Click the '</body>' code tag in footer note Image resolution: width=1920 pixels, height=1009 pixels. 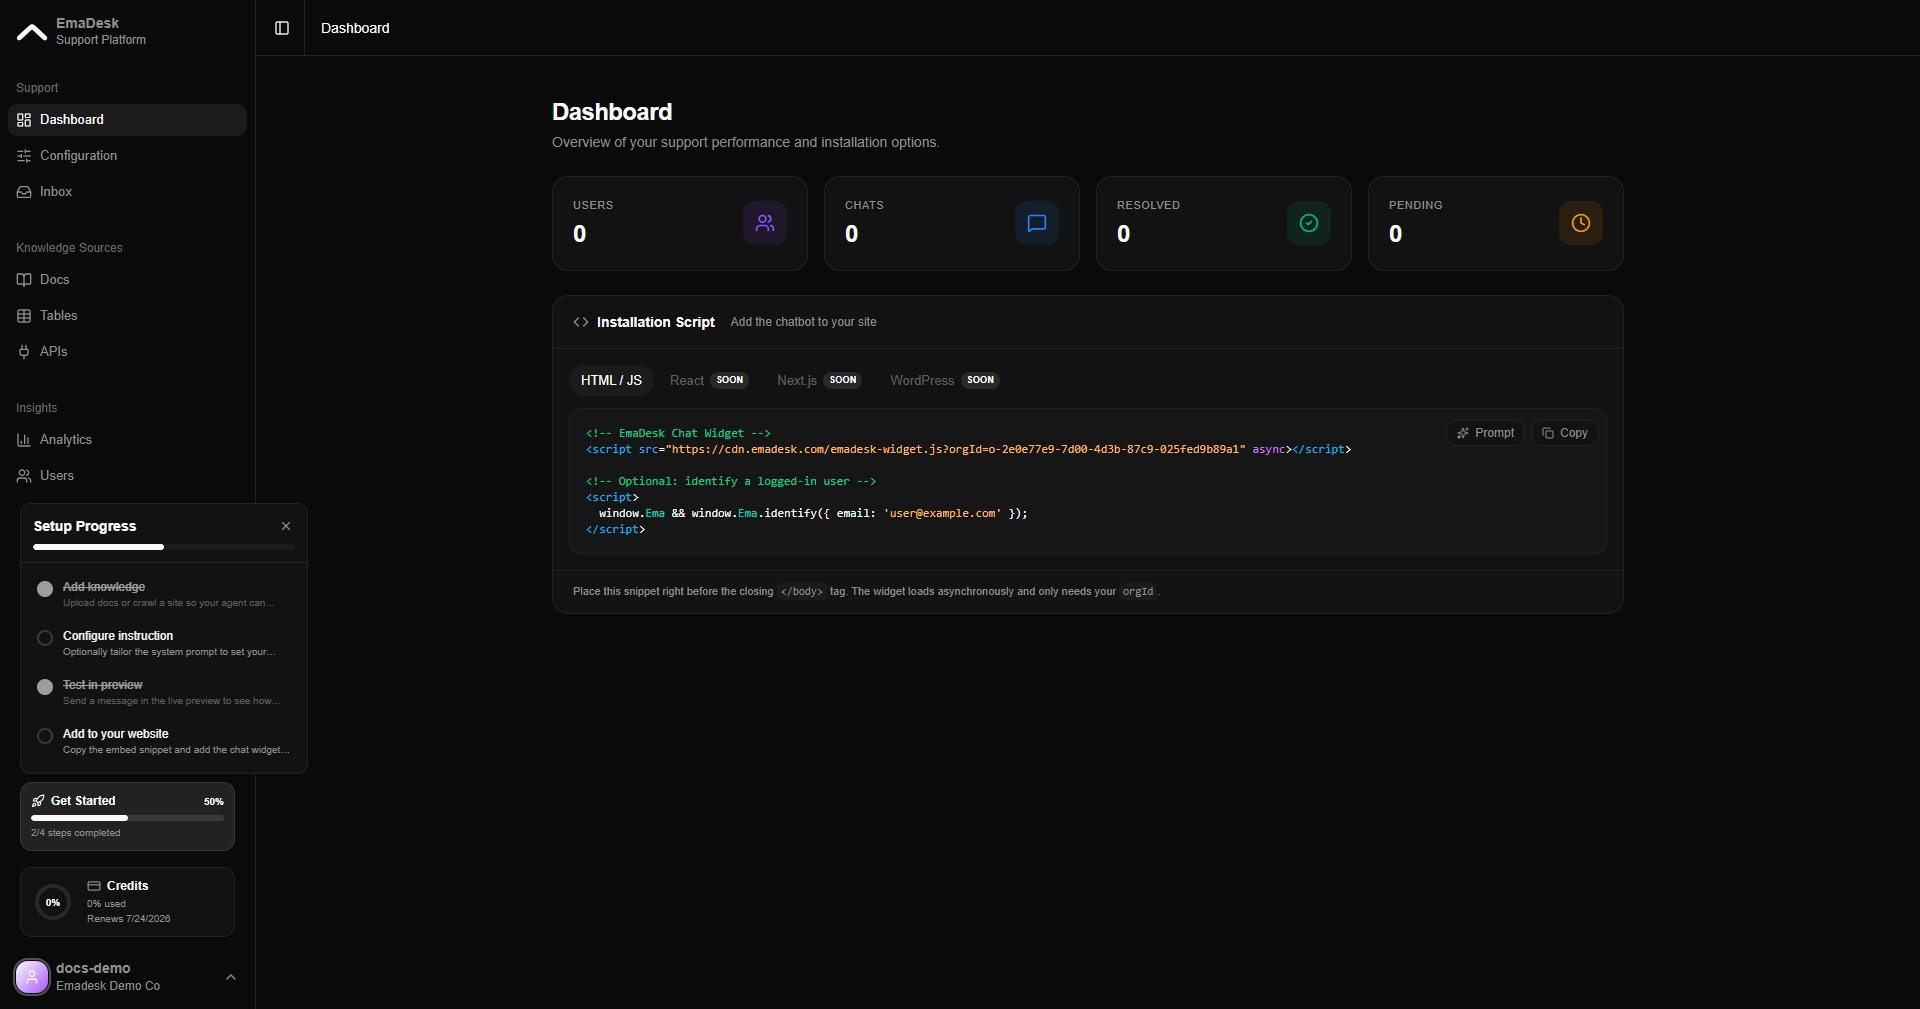click(x=802, y=592)
